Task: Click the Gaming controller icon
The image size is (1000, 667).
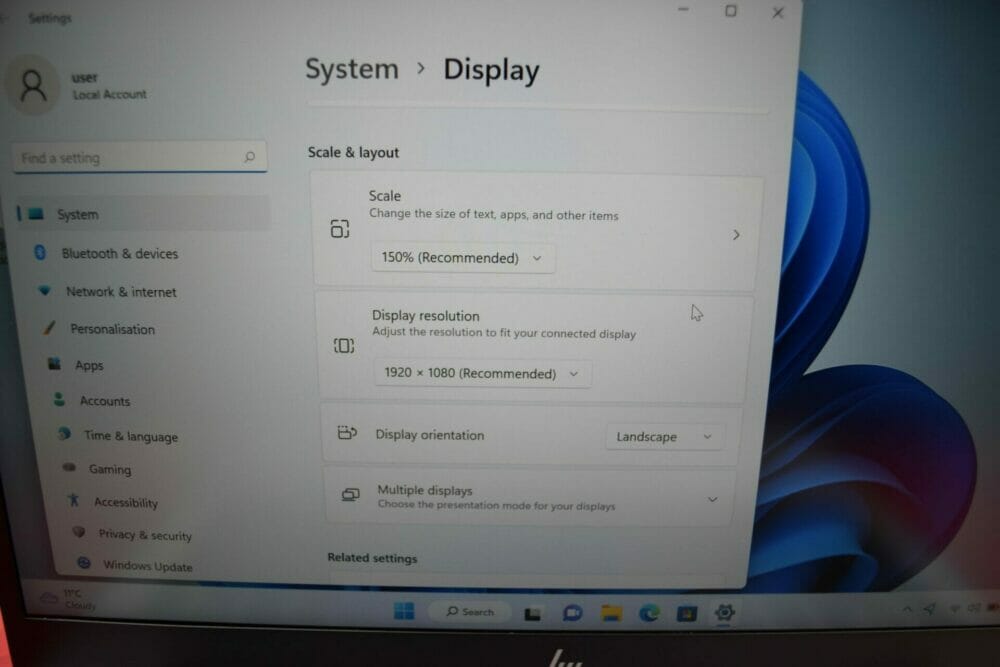Action: (x=69, y=467)
